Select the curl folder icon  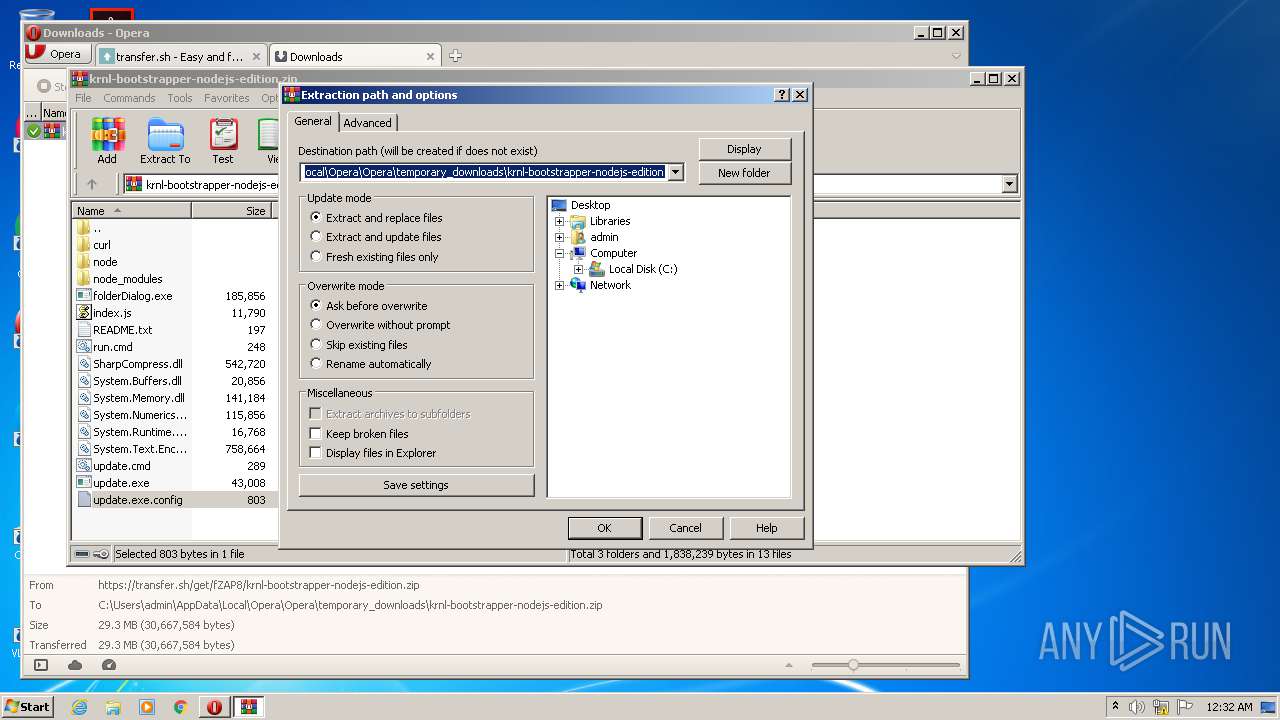click(x=84, y=245)
